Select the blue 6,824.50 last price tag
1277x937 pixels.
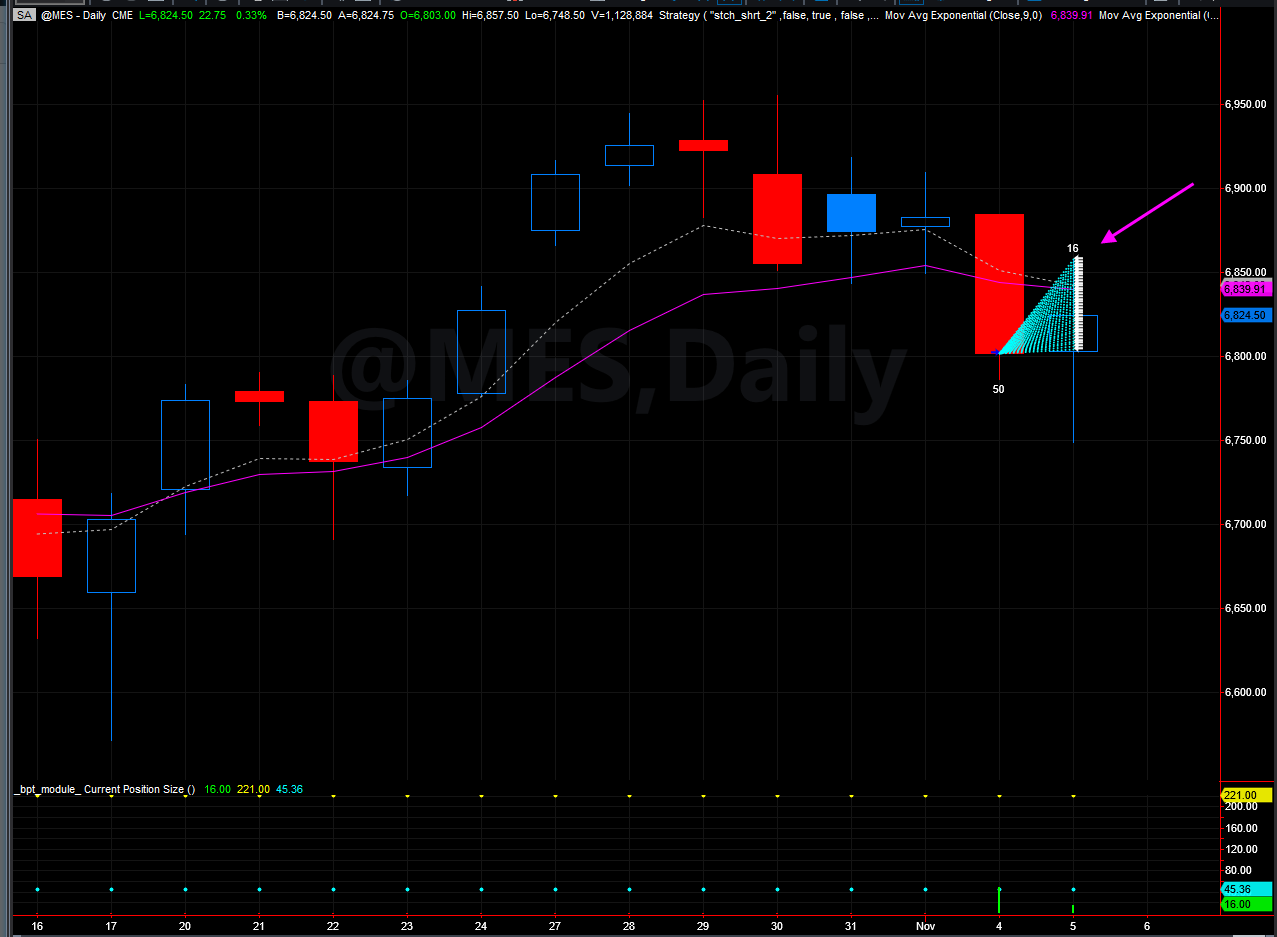click(1245, 315)
